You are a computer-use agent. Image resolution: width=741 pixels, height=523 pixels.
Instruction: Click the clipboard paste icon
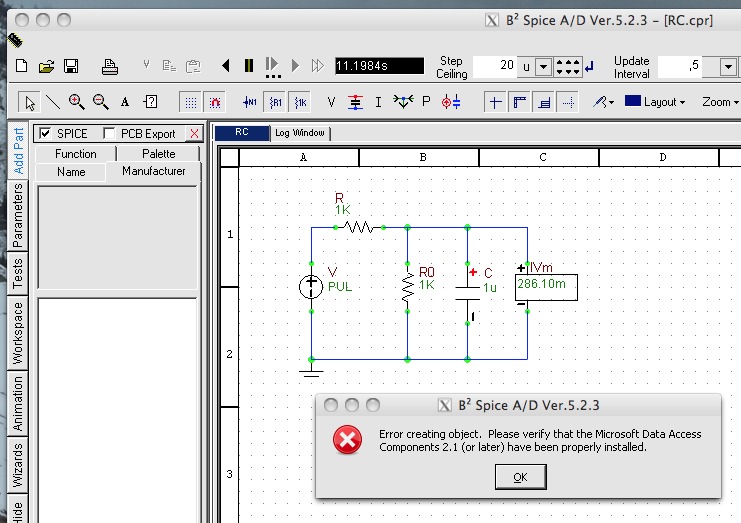pos(193,66)
